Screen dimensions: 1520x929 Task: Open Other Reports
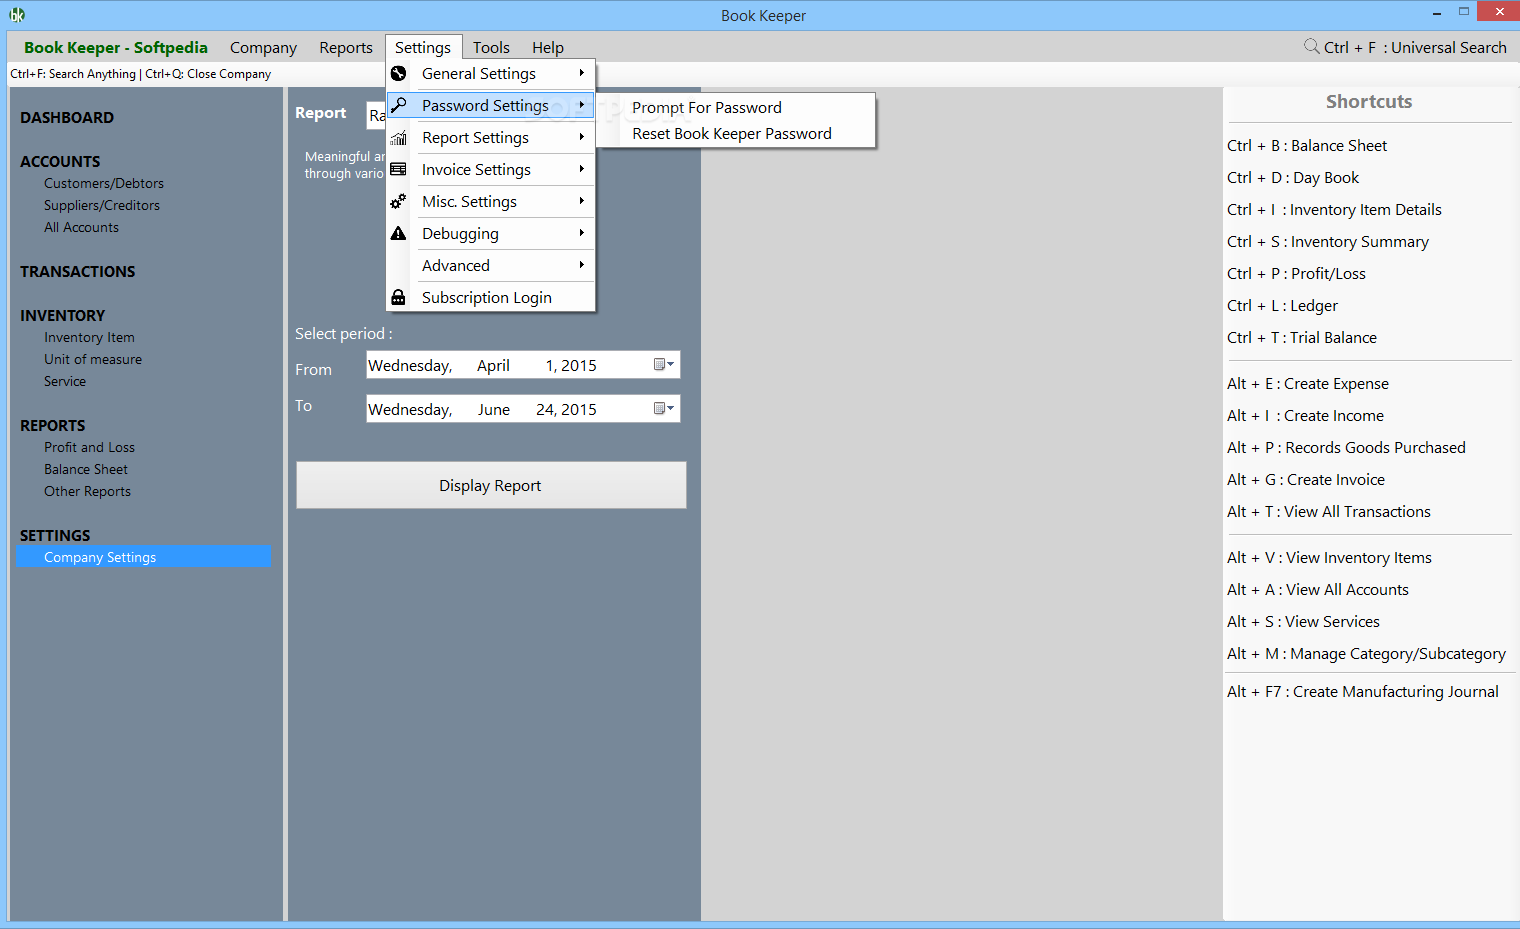coord(87,491)
